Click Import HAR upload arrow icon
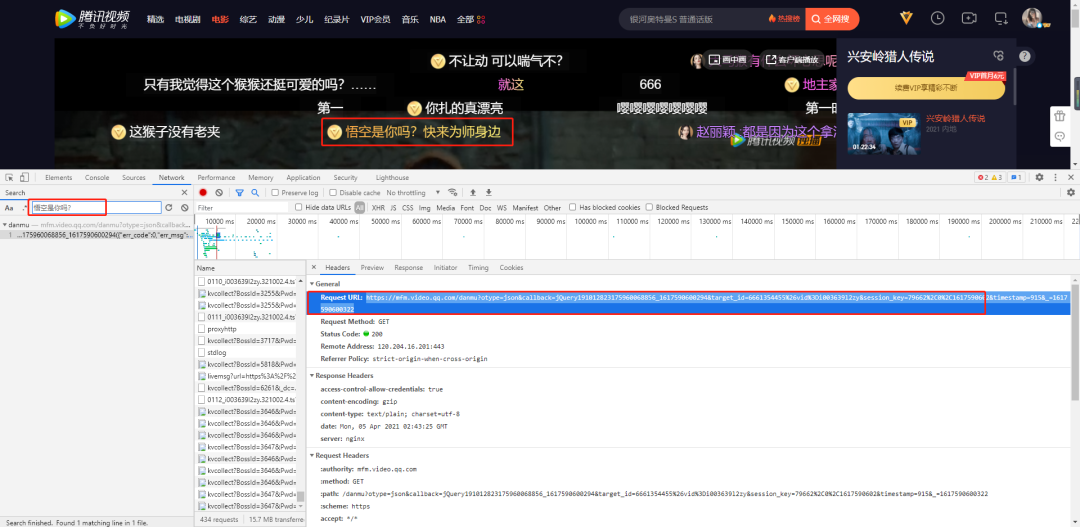1080x527 pixels. pyautogui.click(x=473, y=192)
